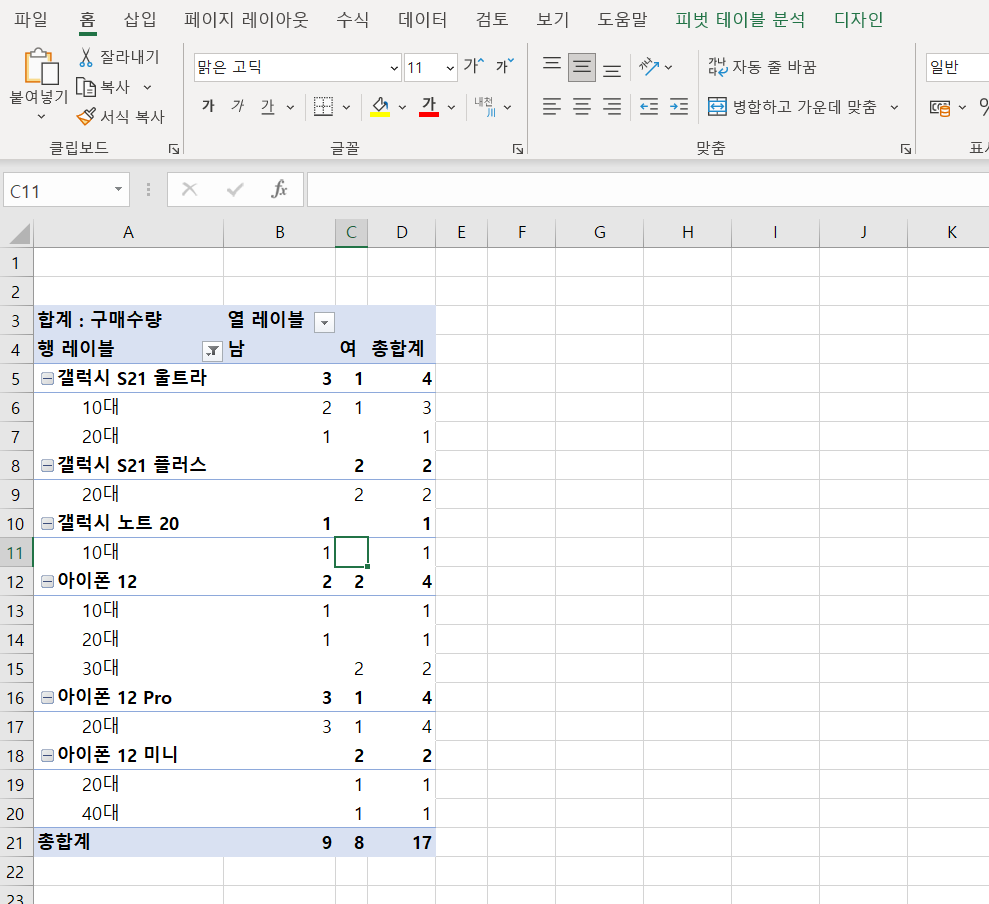
Task: Open the font group dialog launcher
Action: point(518,149)
